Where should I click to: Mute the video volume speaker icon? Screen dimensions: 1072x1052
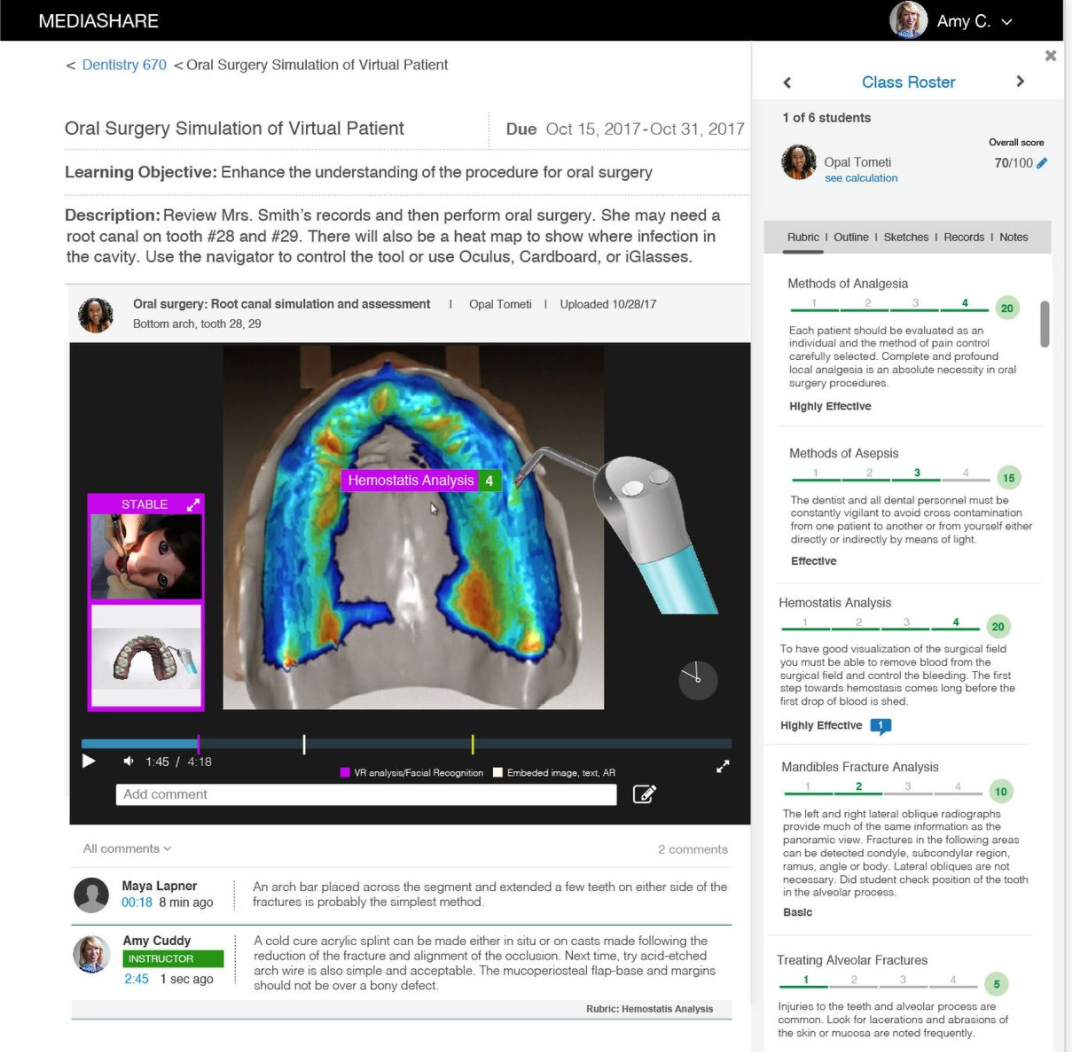coord(129,762)
